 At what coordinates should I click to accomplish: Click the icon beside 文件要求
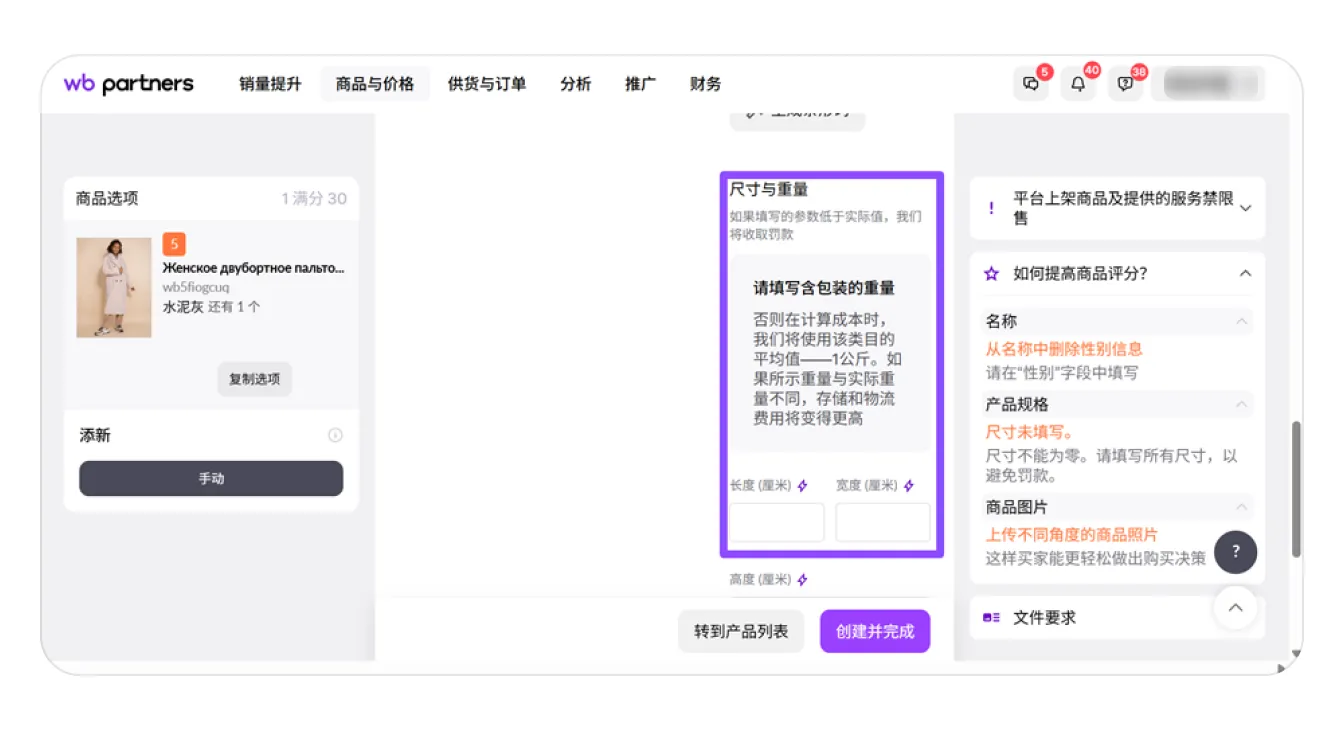[x=991, y=618]
